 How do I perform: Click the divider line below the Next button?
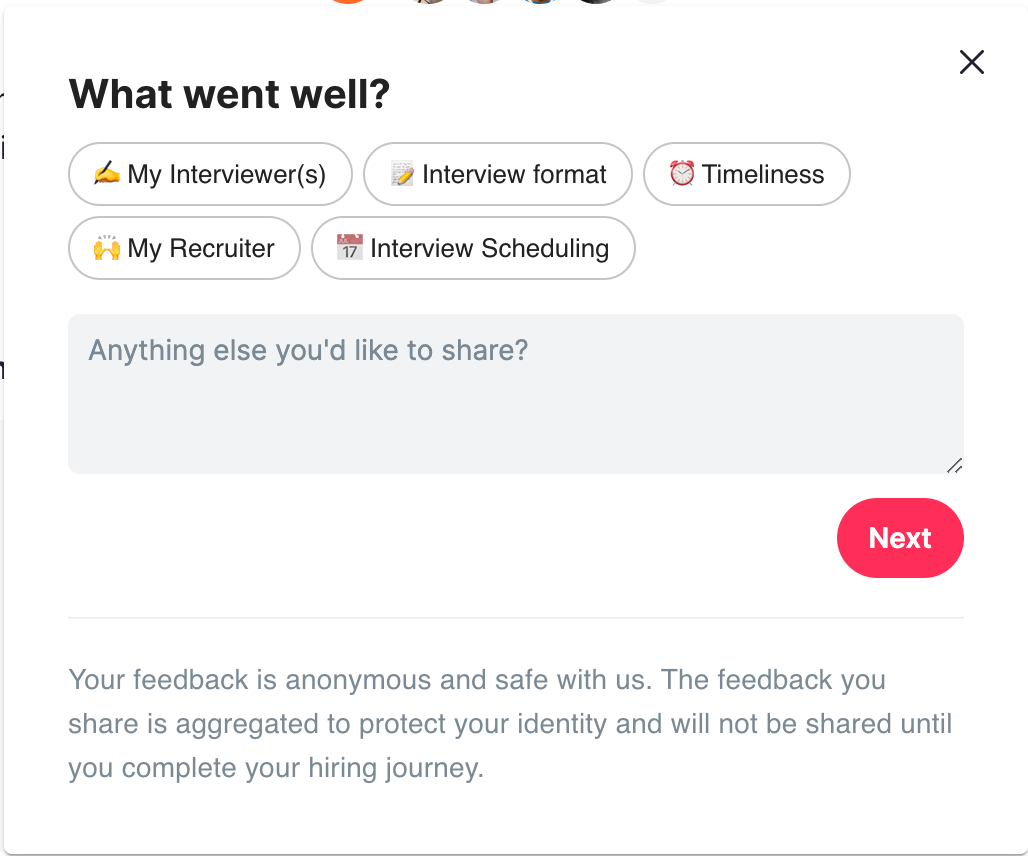pyautogui.click(x=516, y=617)
